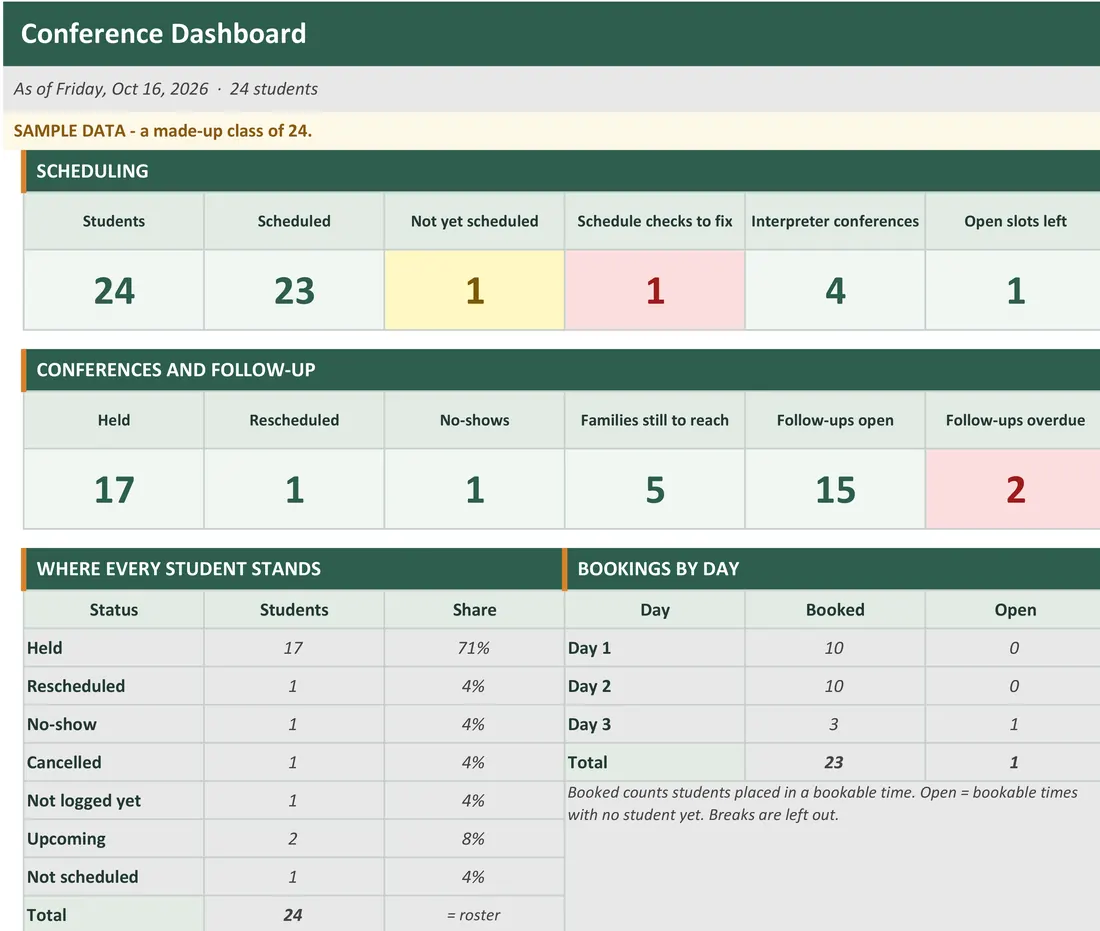This screenshot has height=931, width=1100.
Task: Click the Students value 24 in Scheduling
Action: coord(114,290)
